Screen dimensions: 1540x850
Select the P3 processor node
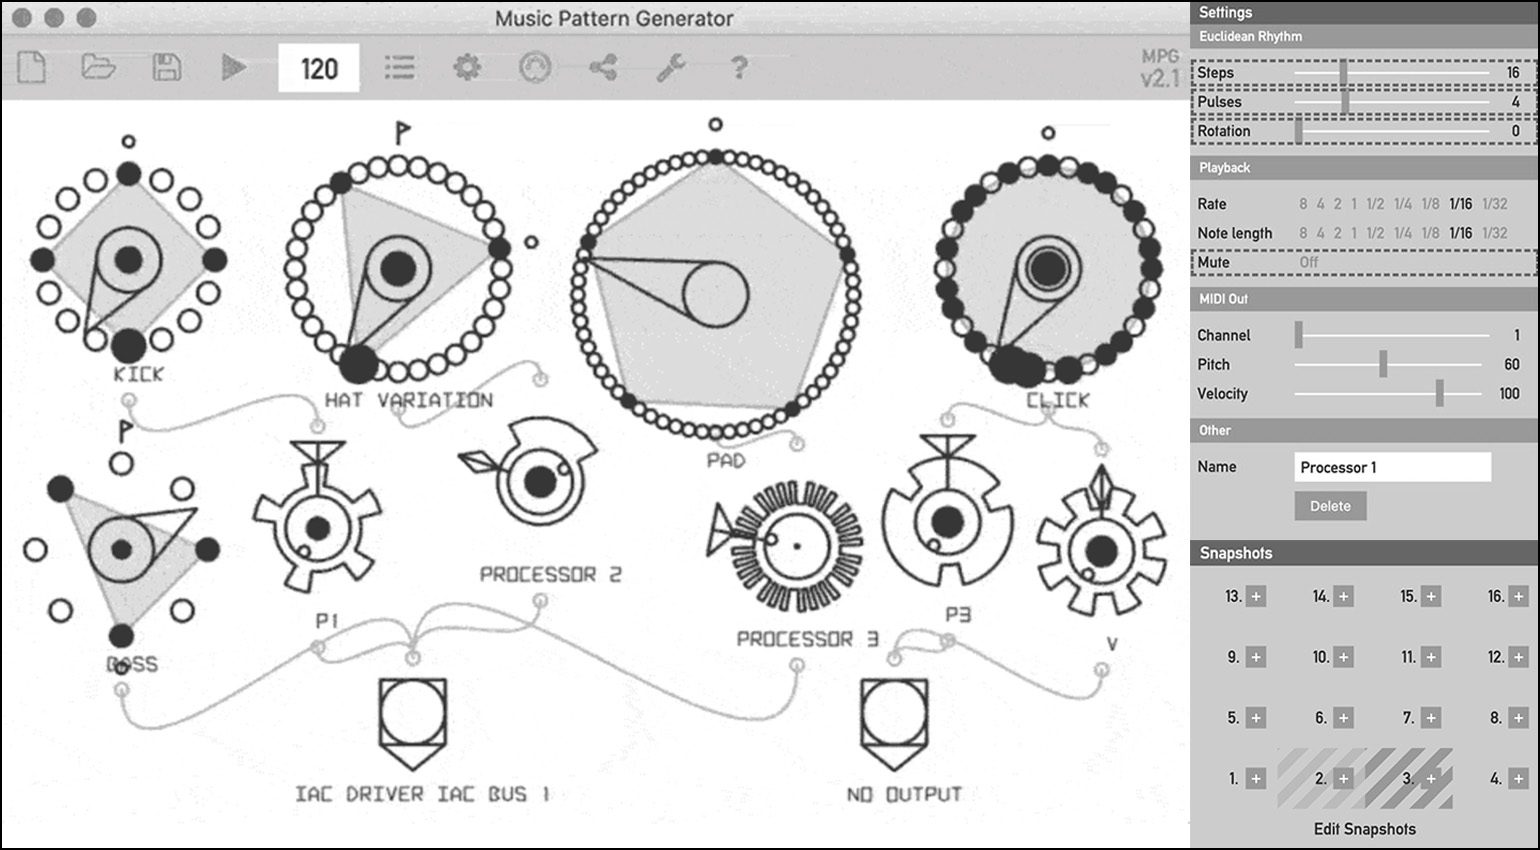pos(946,520)
